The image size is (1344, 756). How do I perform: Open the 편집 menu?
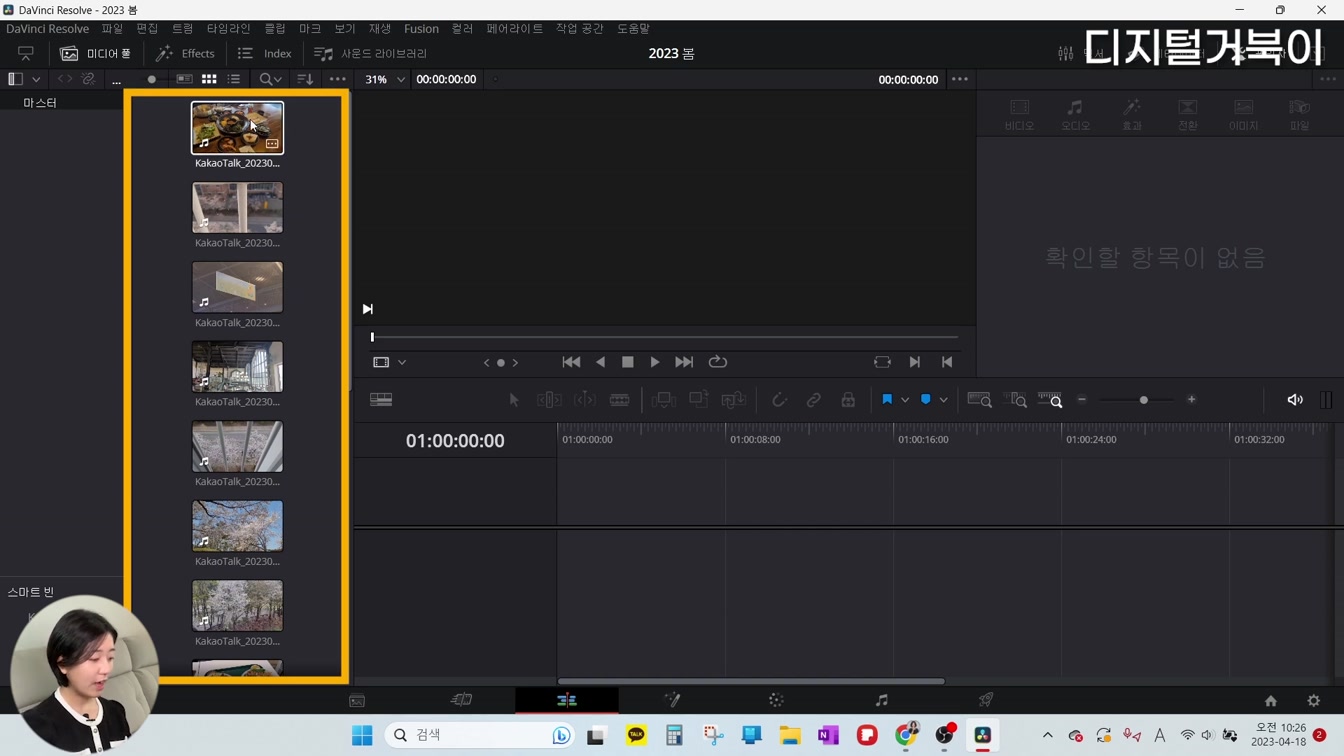147,29
